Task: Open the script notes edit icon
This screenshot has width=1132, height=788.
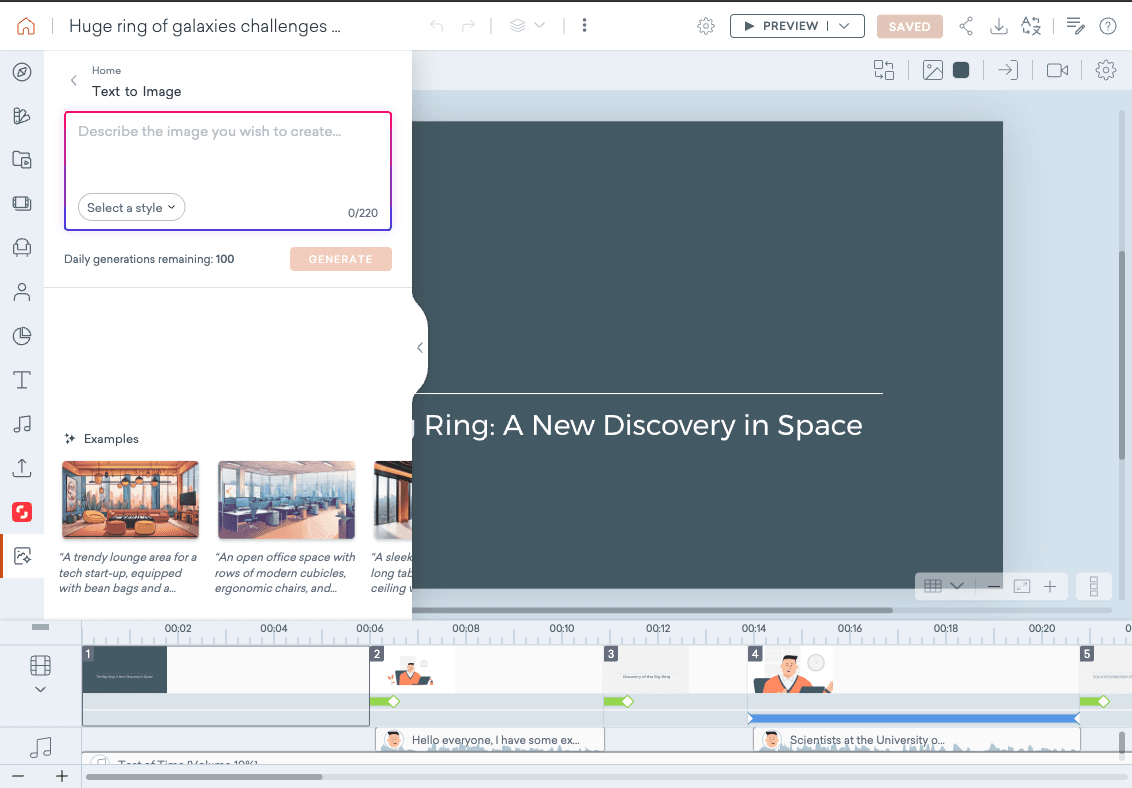Action: 1075,26
